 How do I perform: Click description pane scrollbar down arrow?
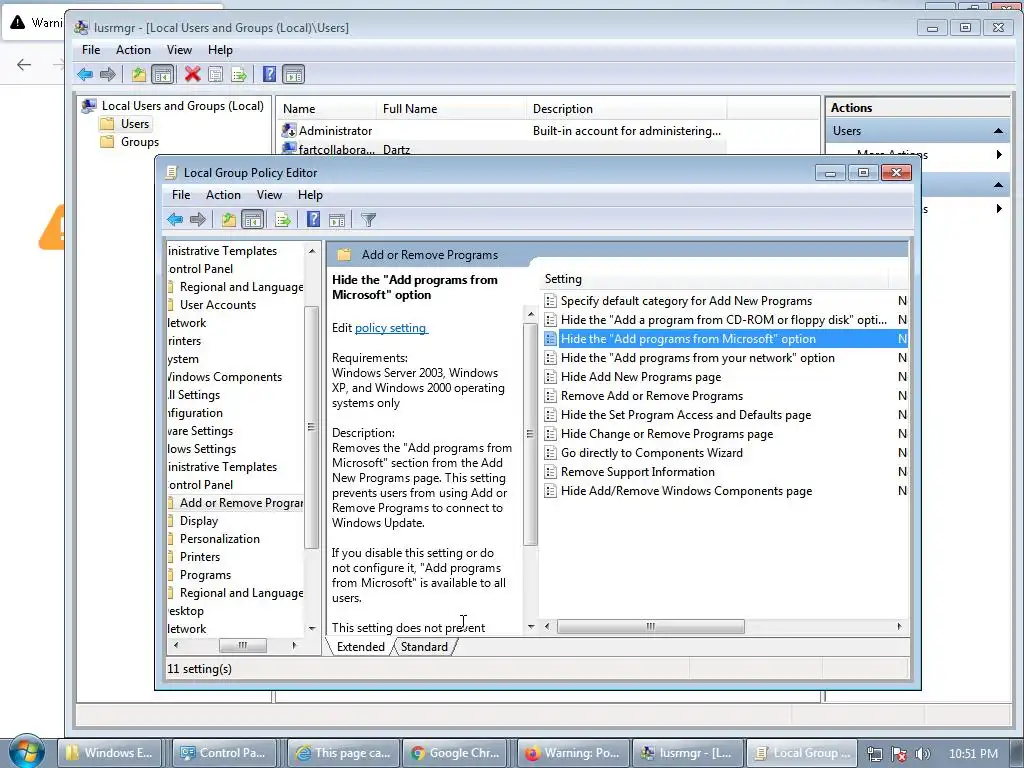pyautogui.click(x=530, y=627)
